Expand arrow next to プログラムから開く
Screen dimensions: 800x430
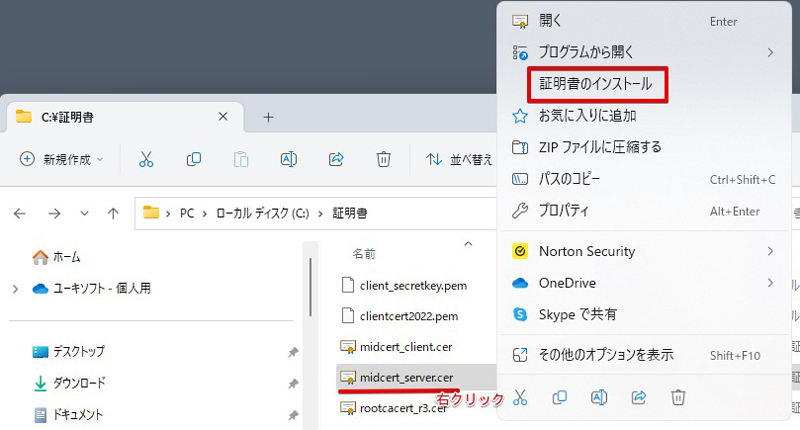click(x=770, y=52)
